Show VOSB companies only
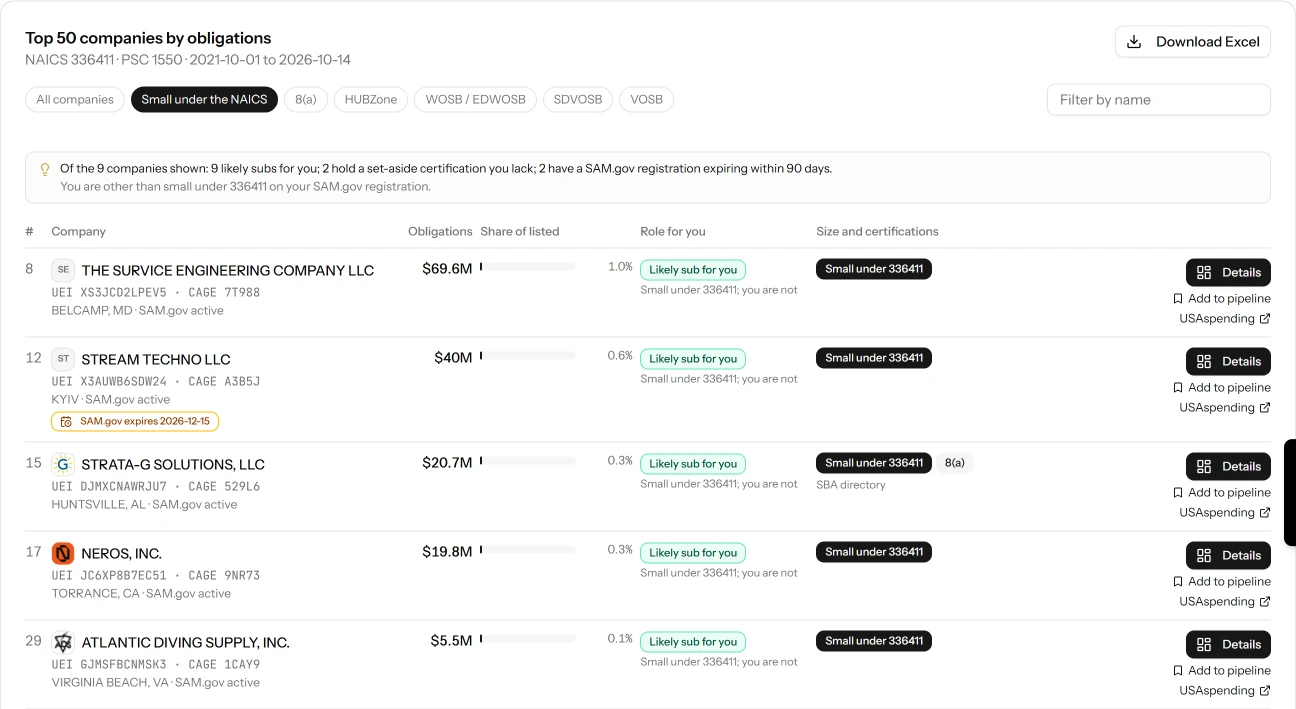 click(x=647, y=100)
